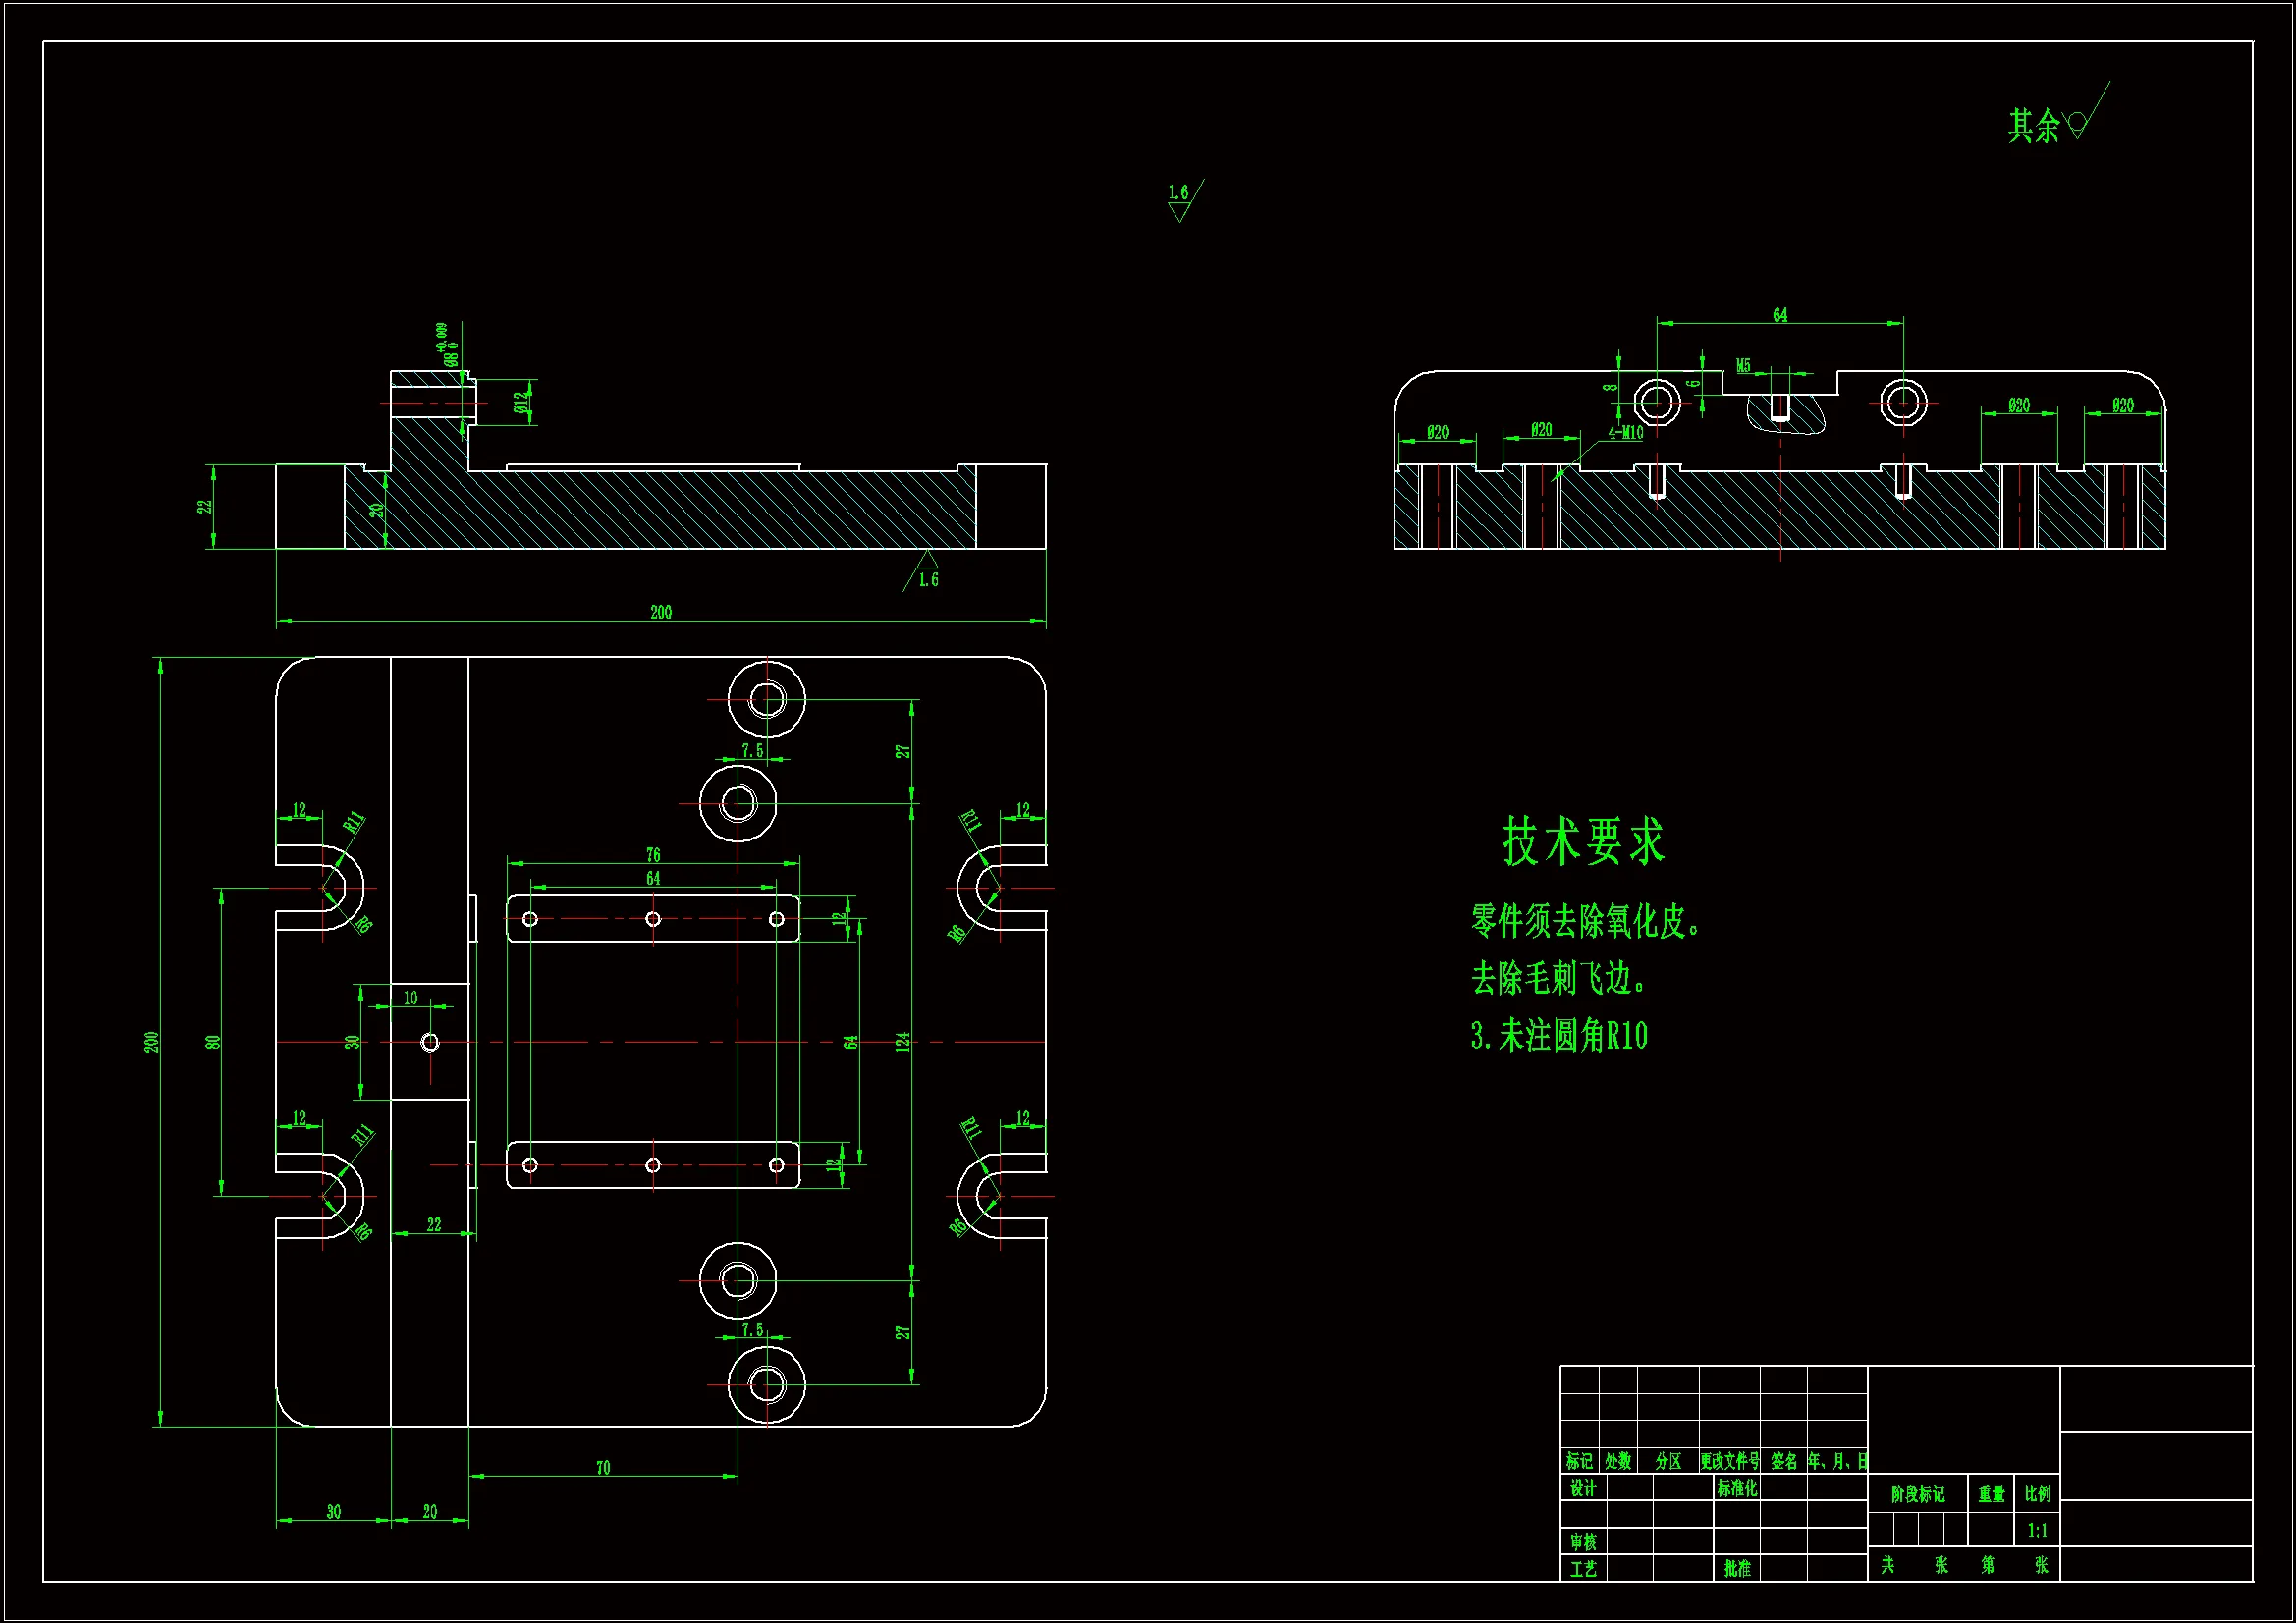Select the 技术要求 heading text
The width and height of the screenshot is (2296, 1623).
(1583, 841)
